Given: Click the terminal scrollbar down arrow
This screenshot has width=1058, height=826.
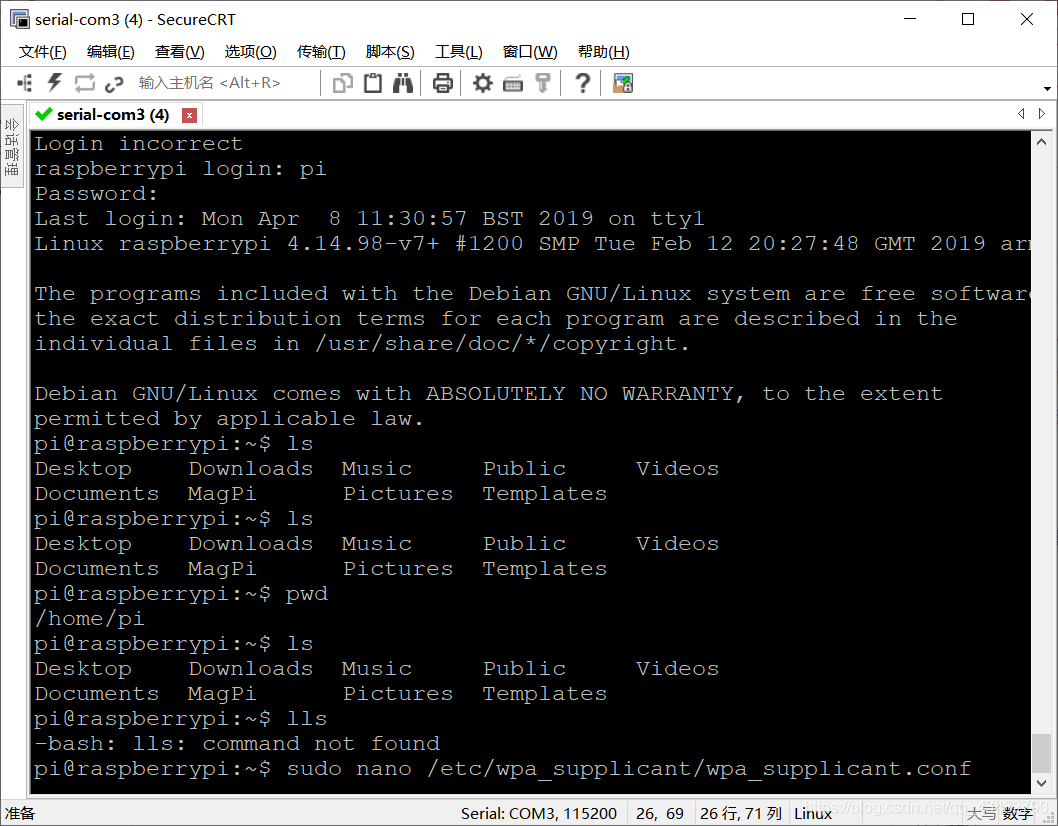Looking at the screenshot, I should 1041,783.
